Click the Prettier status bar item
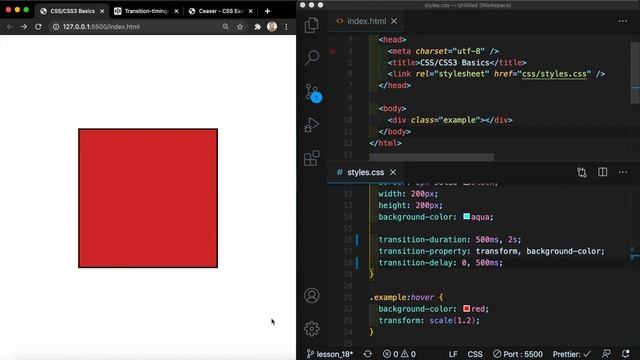This screenshot has height=360, width=640. [x=571, y=354]
